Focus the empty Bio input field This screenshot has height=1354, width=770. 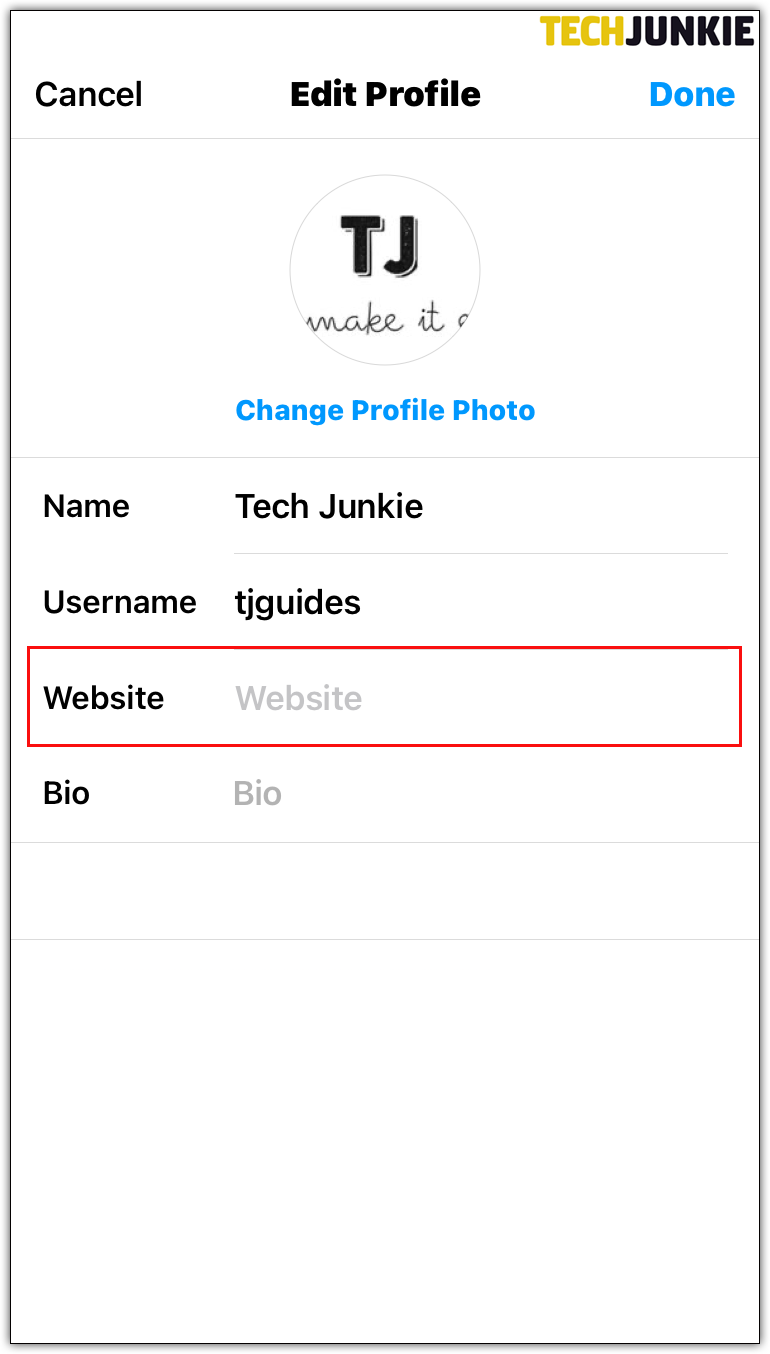pyautogui.click(x=480, y=794)
